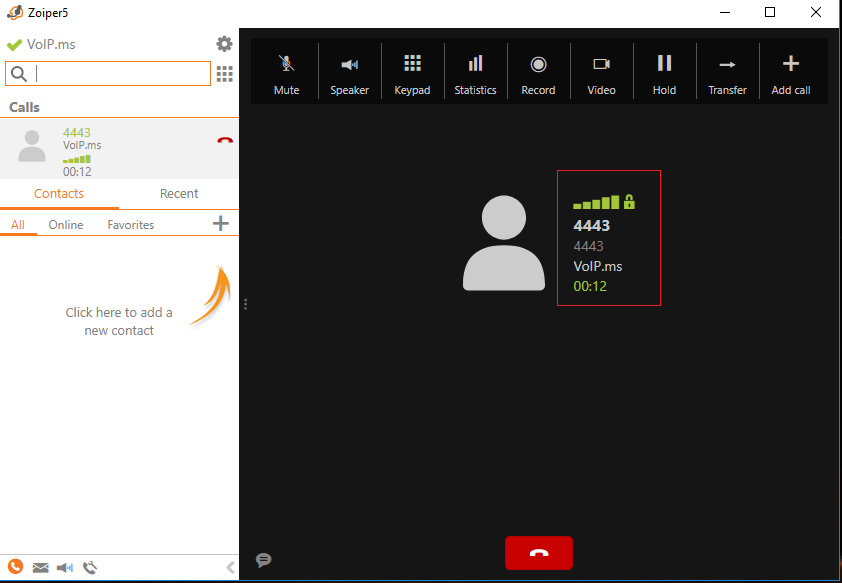Transfer the current call

727,70
